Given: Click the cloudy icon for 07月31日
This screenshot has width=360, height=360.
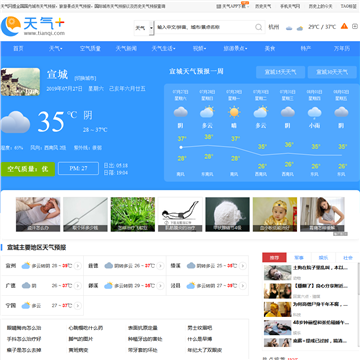Looking at the screenshot, I should (288, 112).
